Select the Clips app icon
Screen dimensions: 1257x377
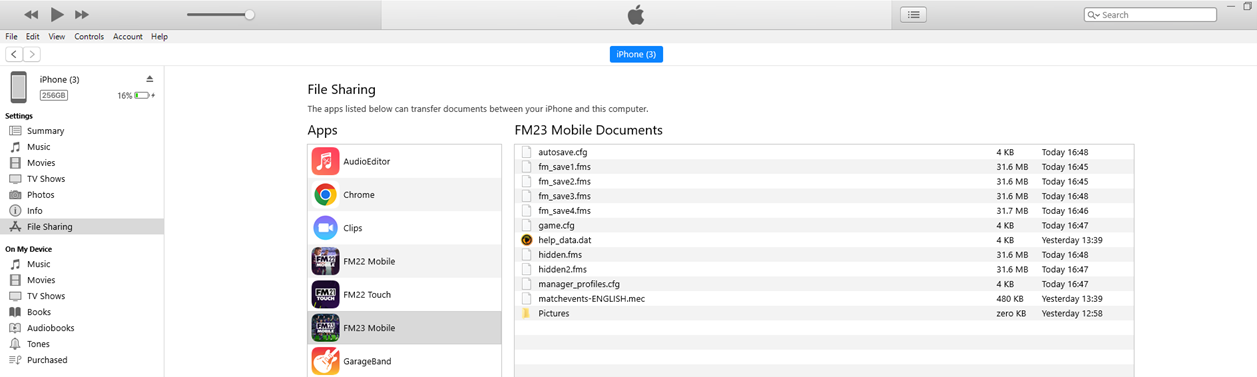[x=325, y=228]
